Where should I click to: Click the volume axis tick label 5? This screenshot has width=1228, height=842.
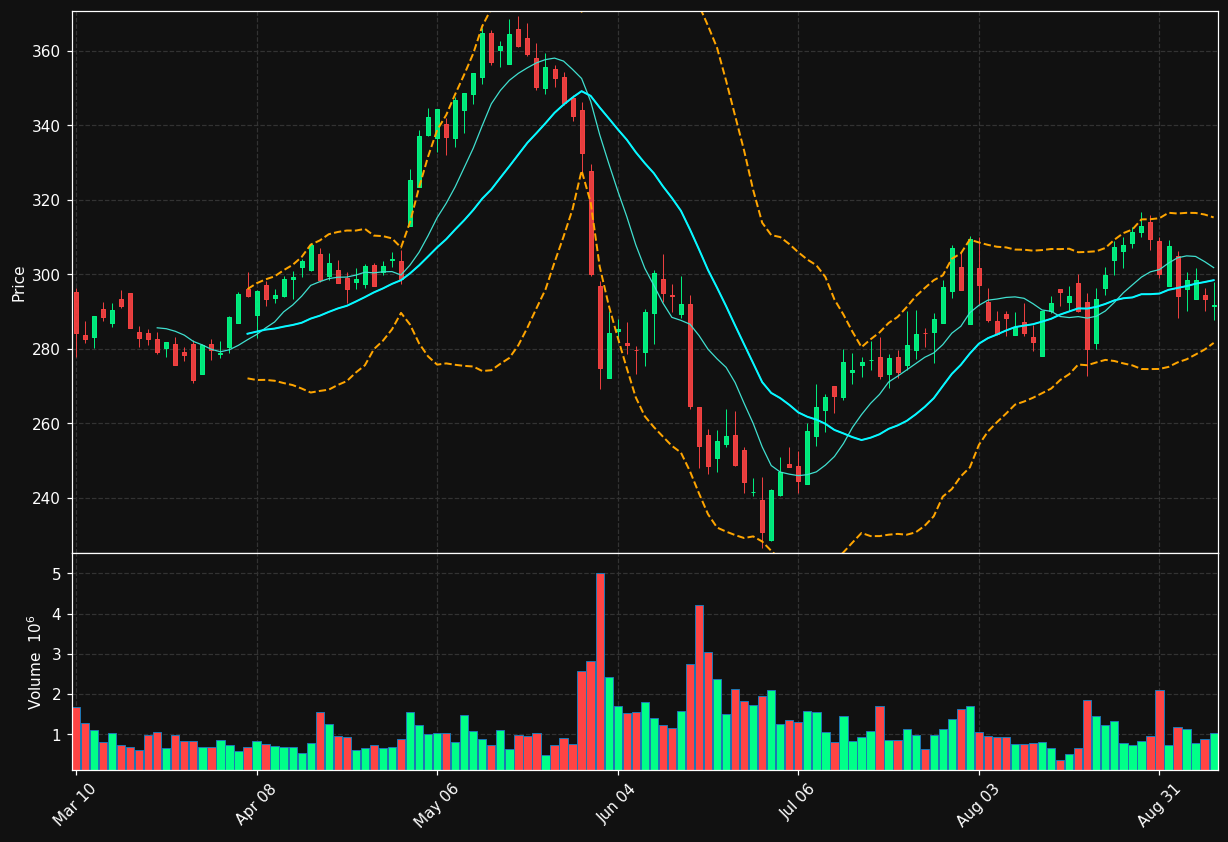(x=57, y=574)
